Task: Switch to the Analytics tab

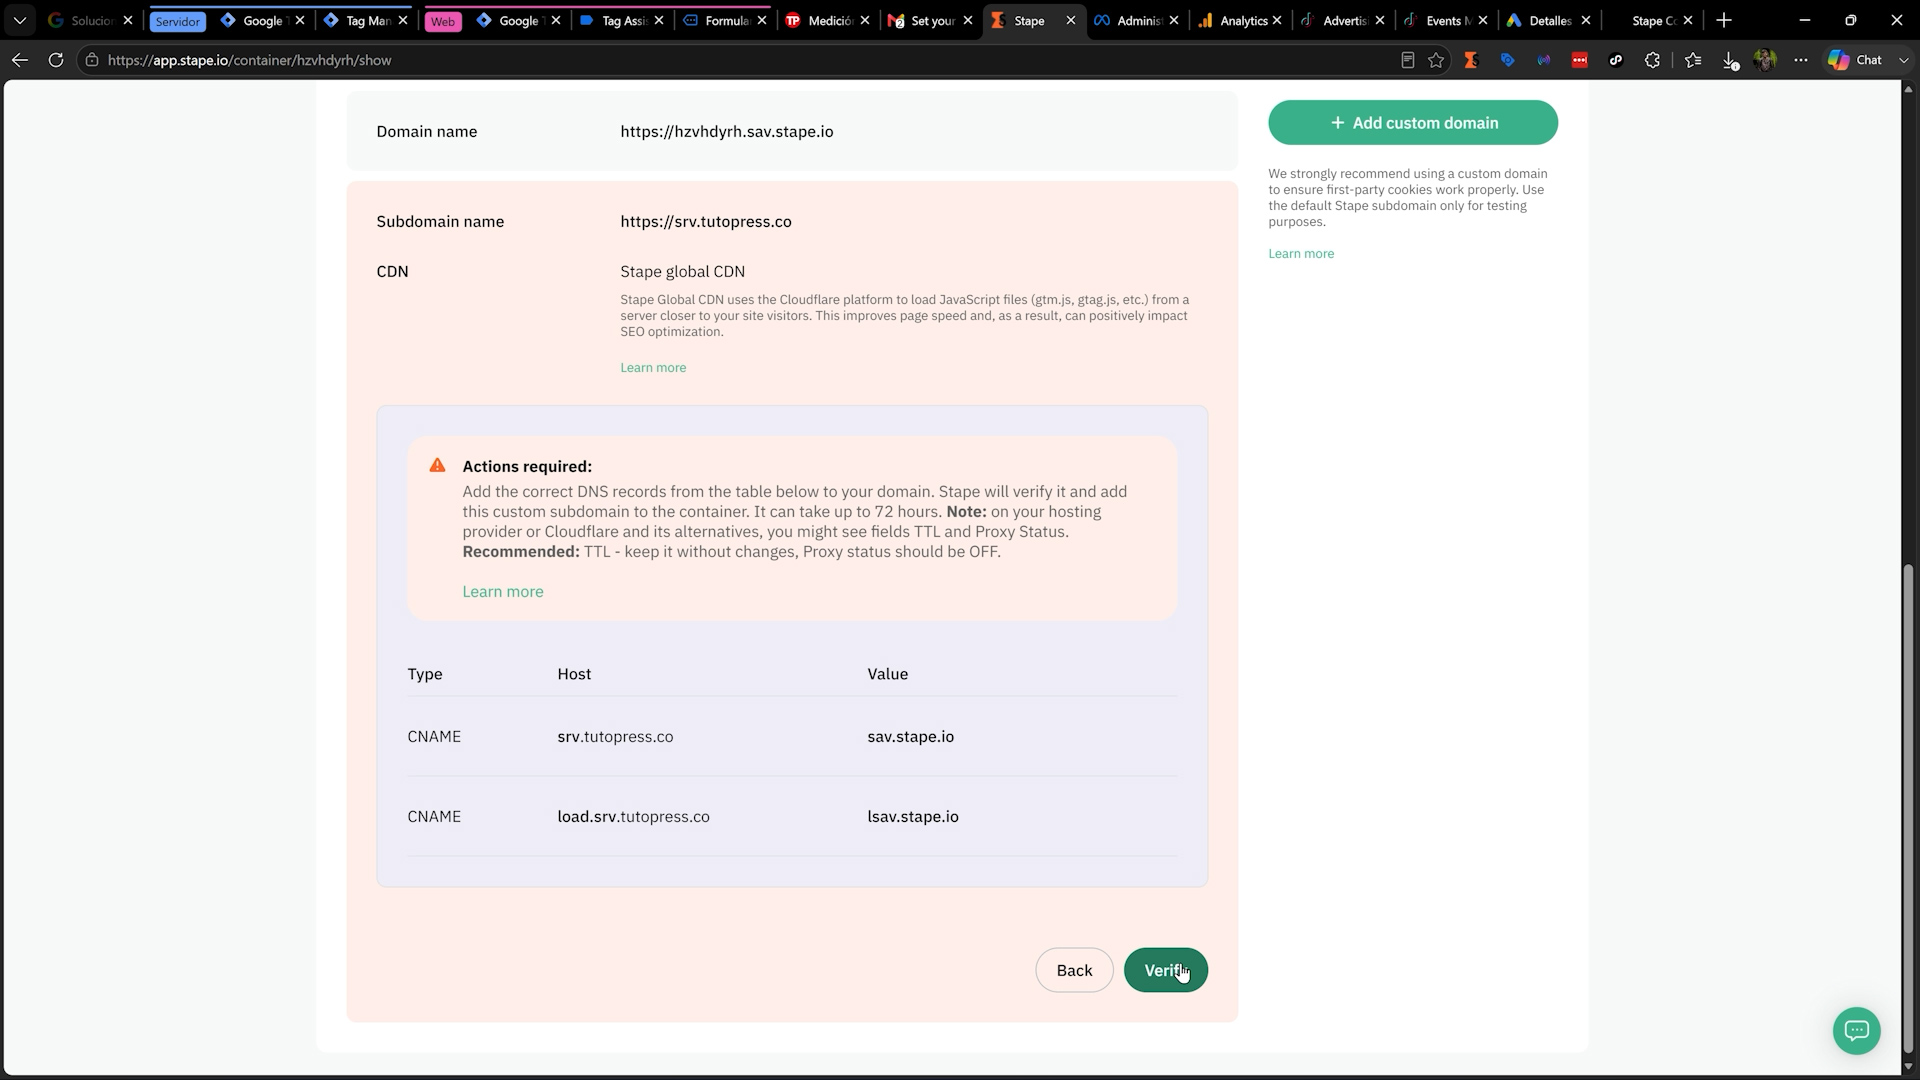Action: (1232, 20)
